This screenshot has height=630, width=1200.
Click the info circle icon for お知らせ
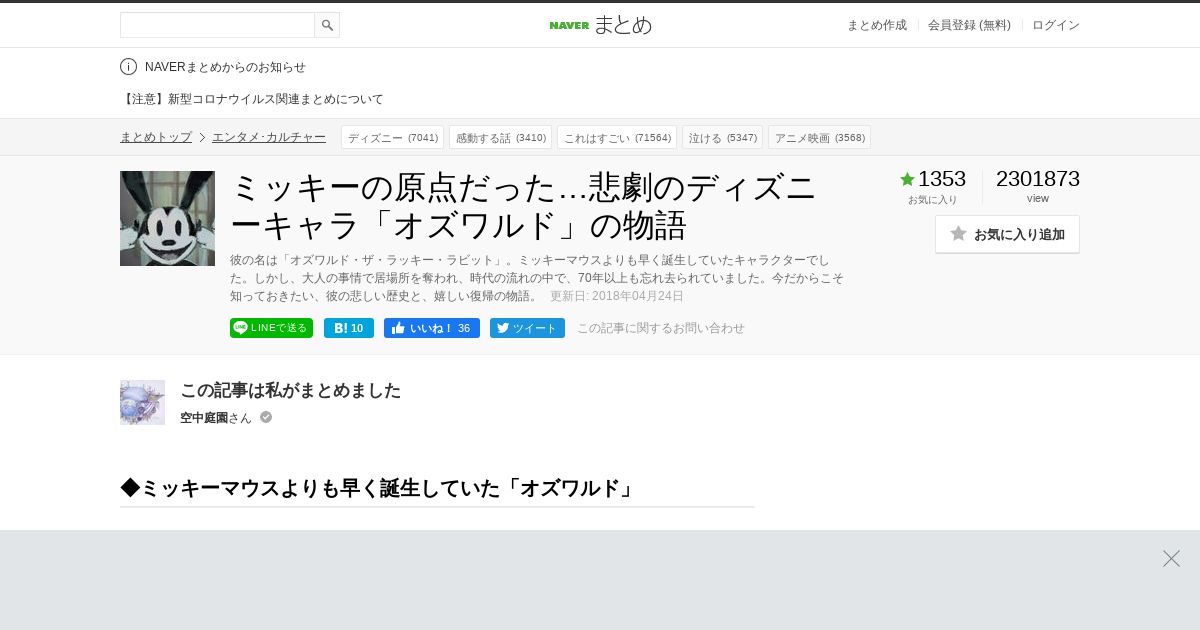128,67
